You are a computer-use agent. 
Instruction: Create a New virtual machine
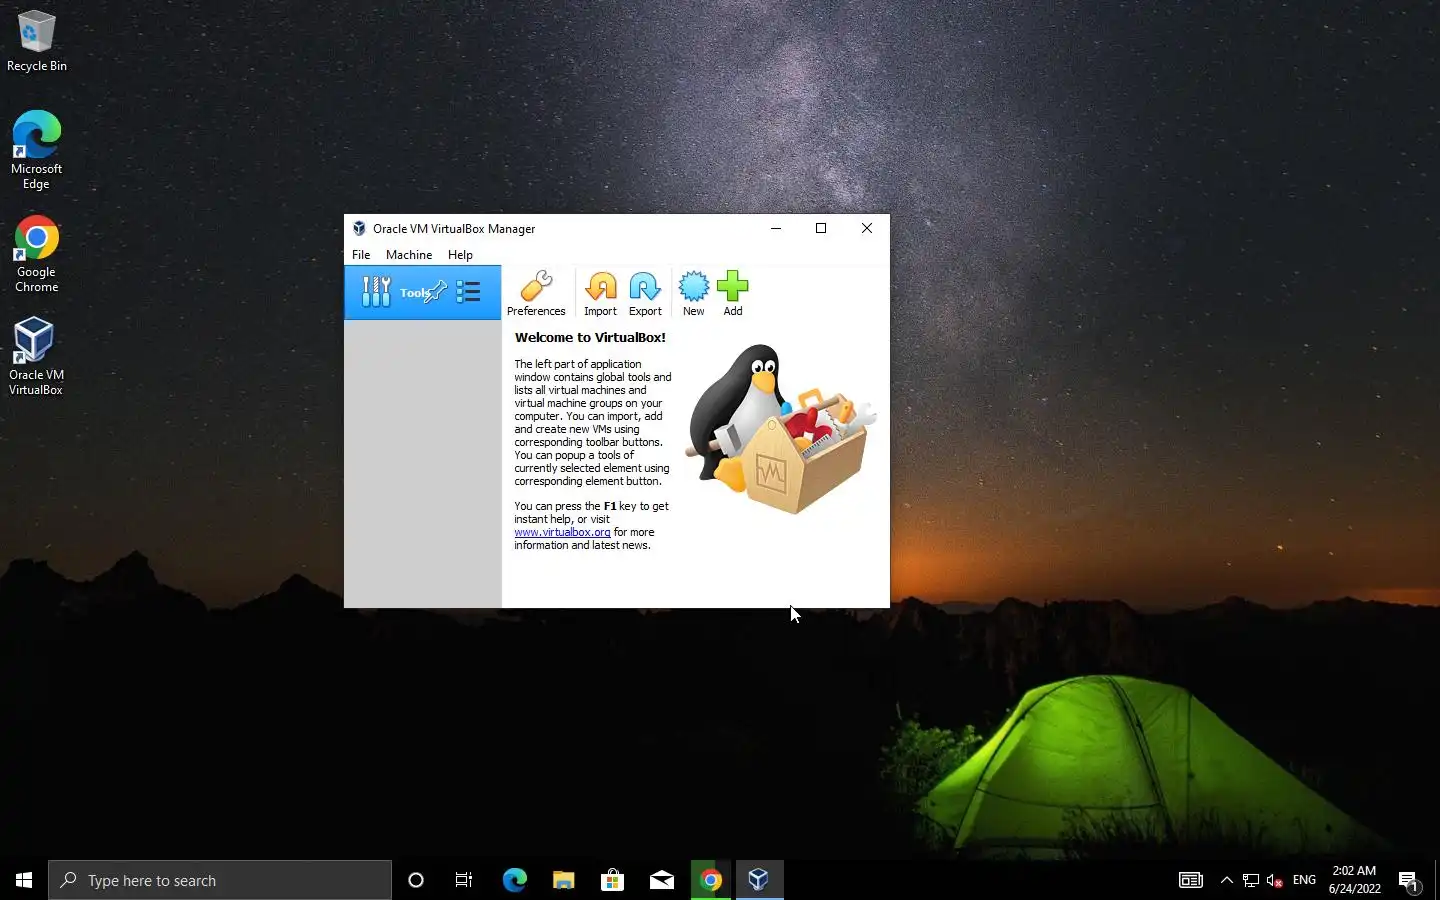(693, 294)
